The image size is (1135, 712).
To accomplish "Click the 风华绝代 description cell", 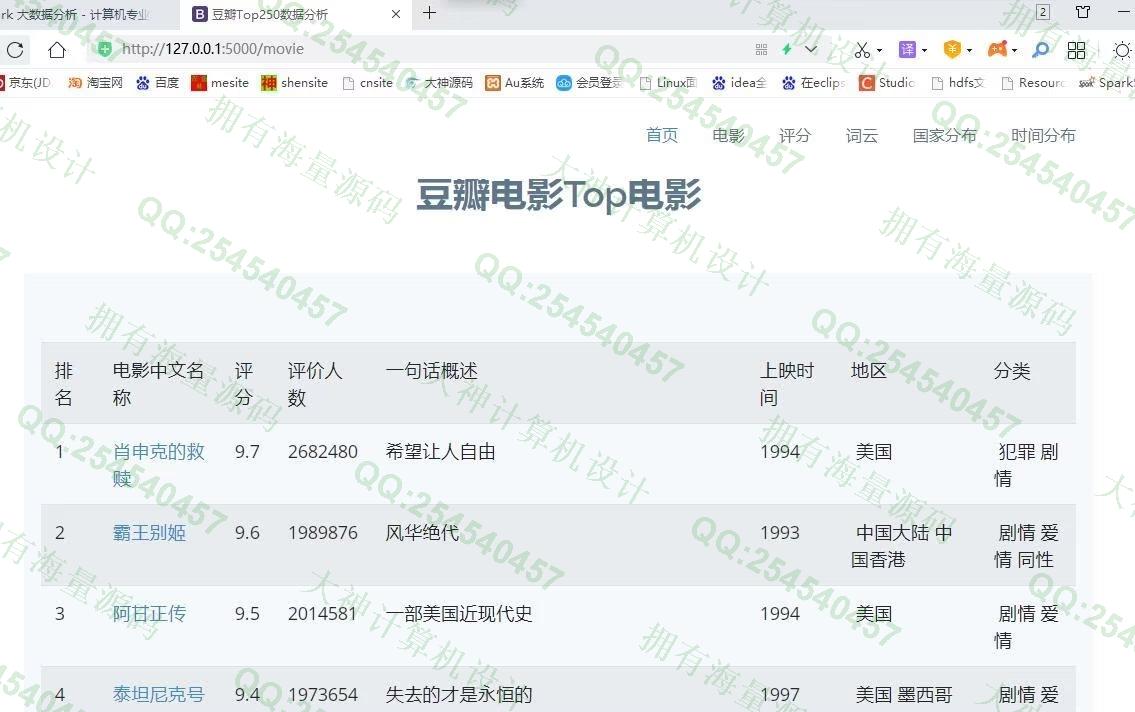I will pos(422,533).
